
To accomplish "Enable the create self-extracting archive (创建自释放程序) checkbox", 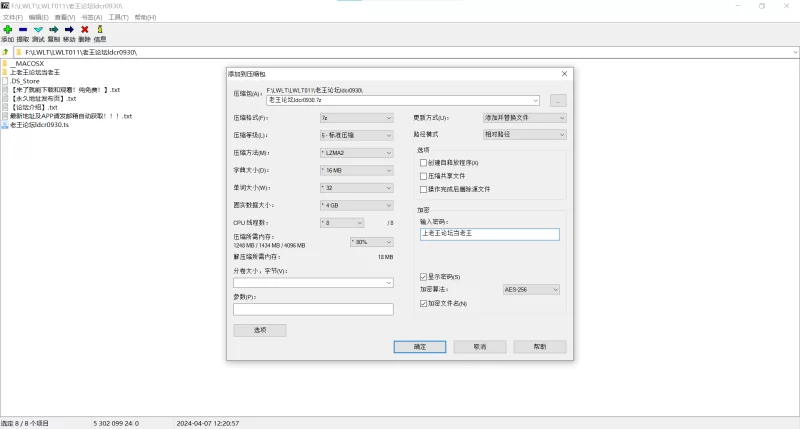I will tap(424, 162).
